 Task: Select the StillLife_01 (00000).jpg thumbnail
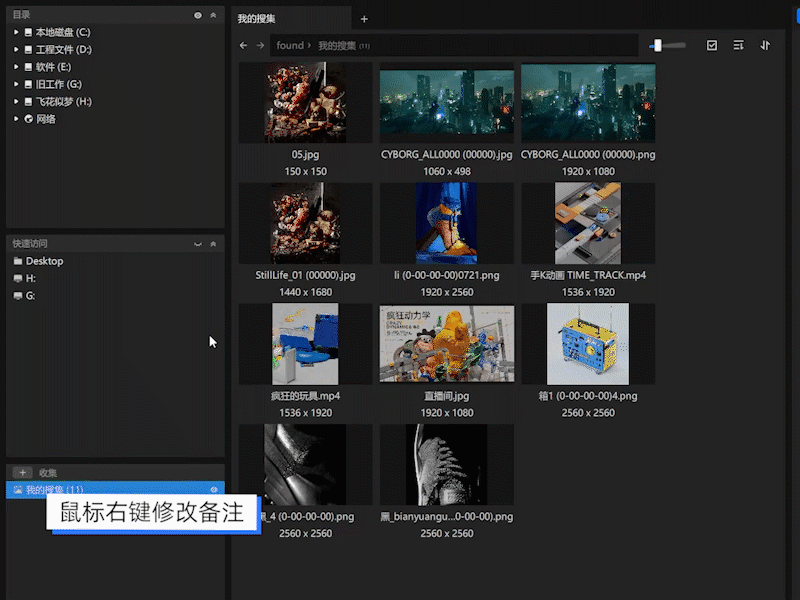point(305,223)
